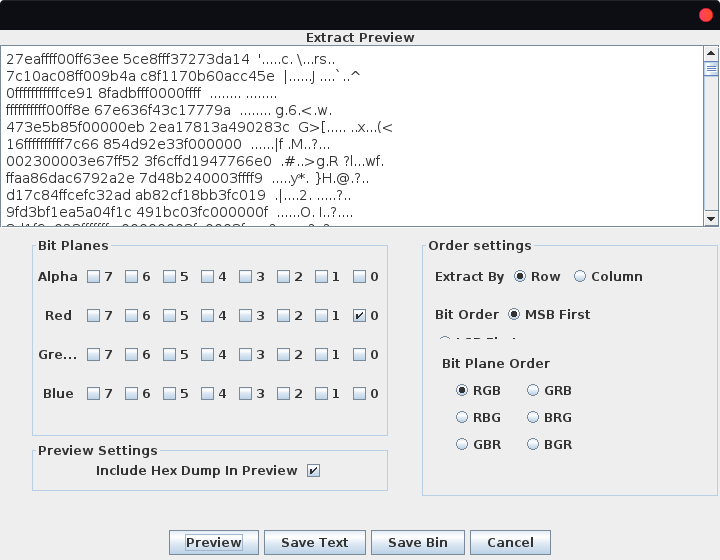
Task: Select Blue bit plane 6
Action: point(132,393)
